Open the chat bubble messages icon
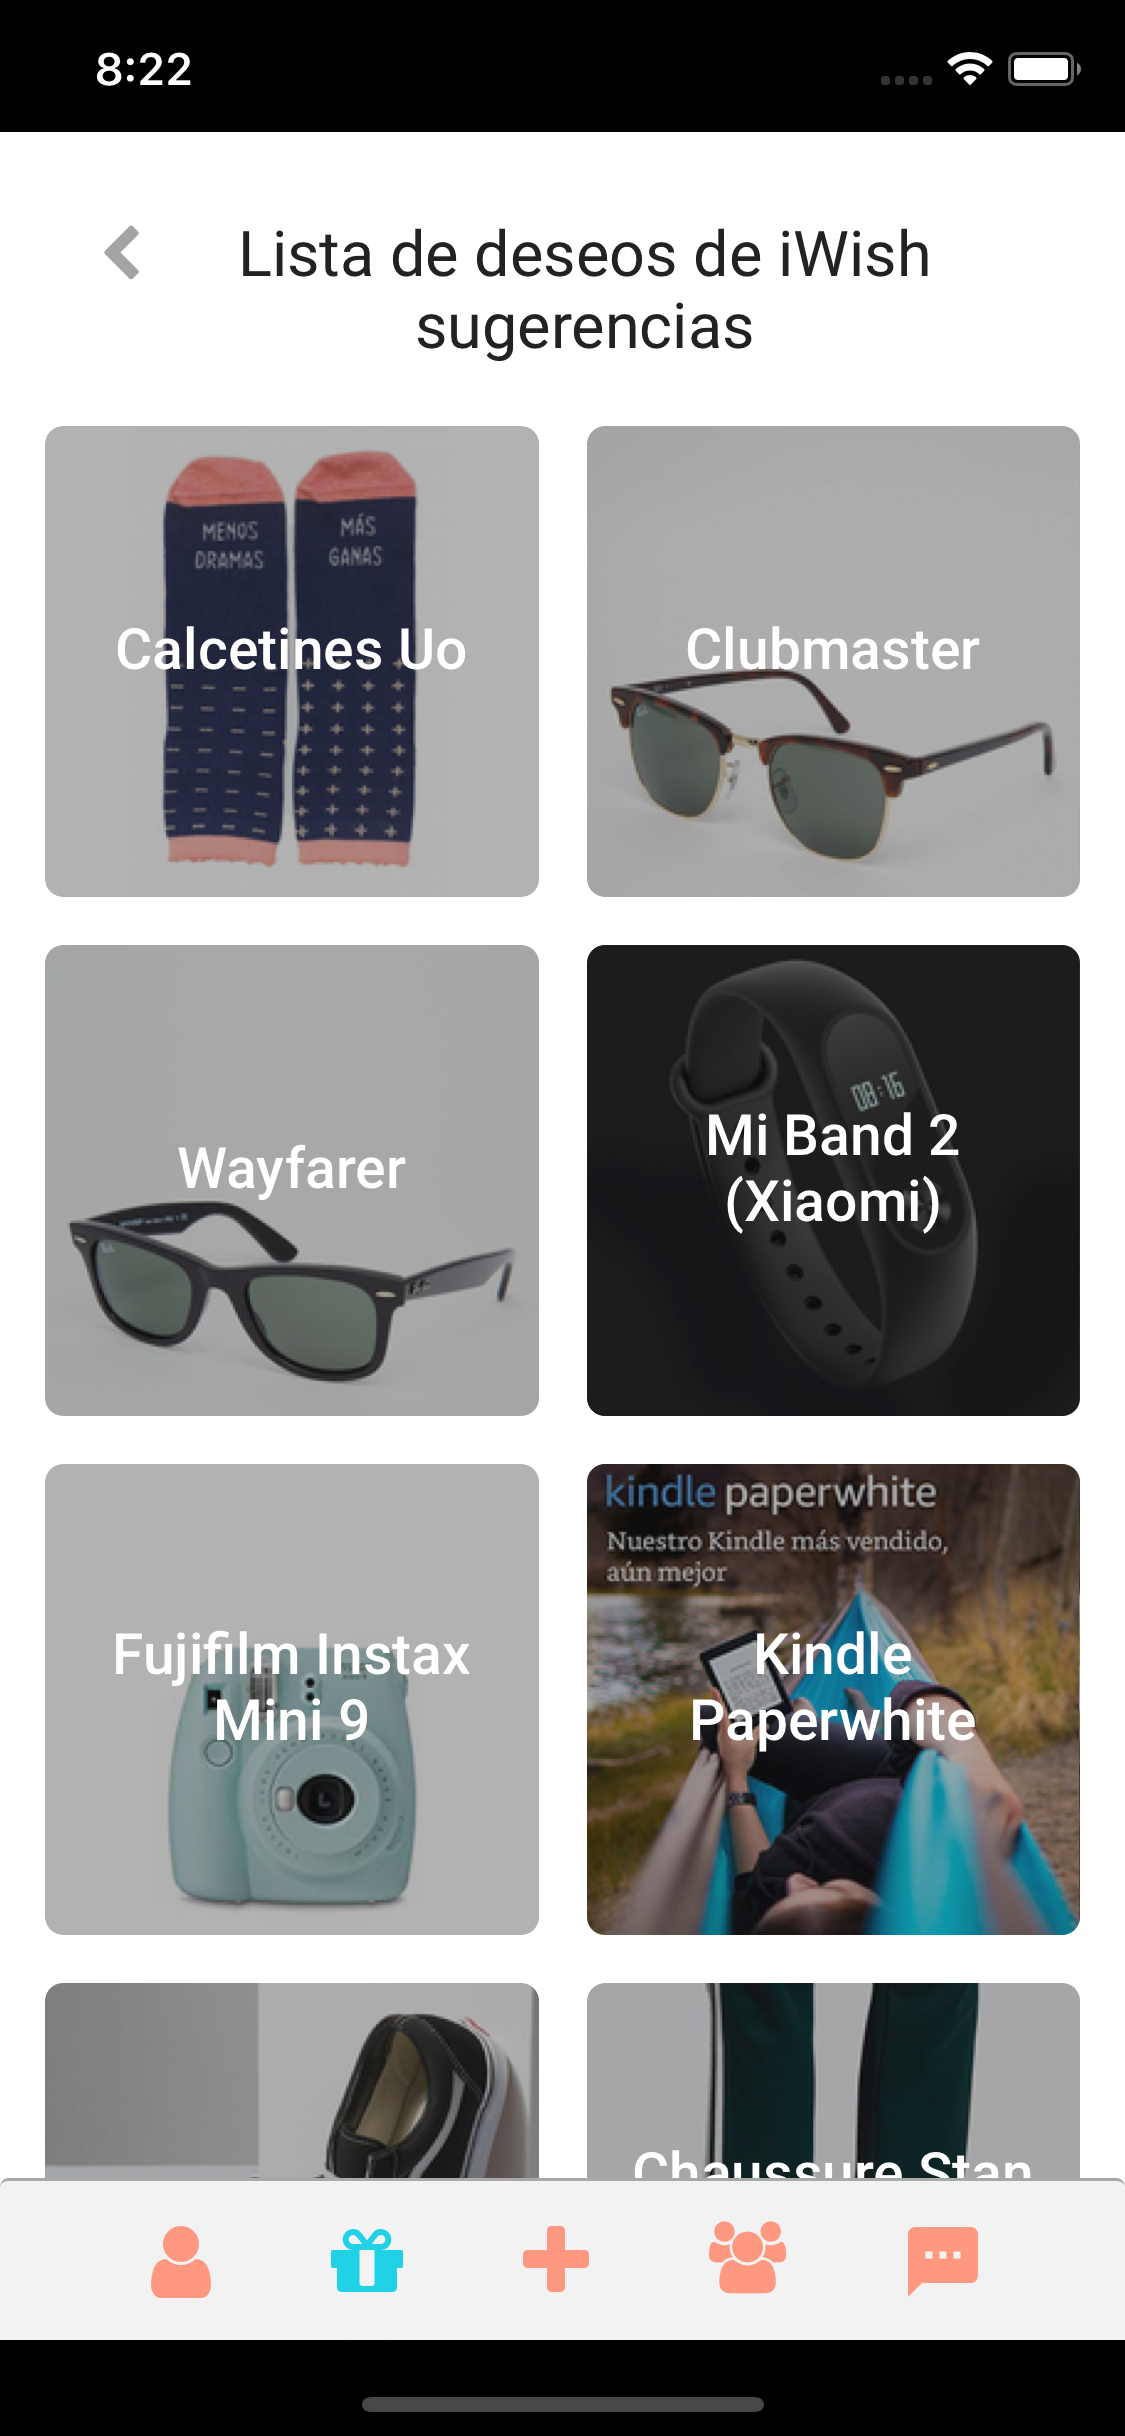Image resolution: width=1125 pixels, height=2436 pixels. tap(942, 2260)
